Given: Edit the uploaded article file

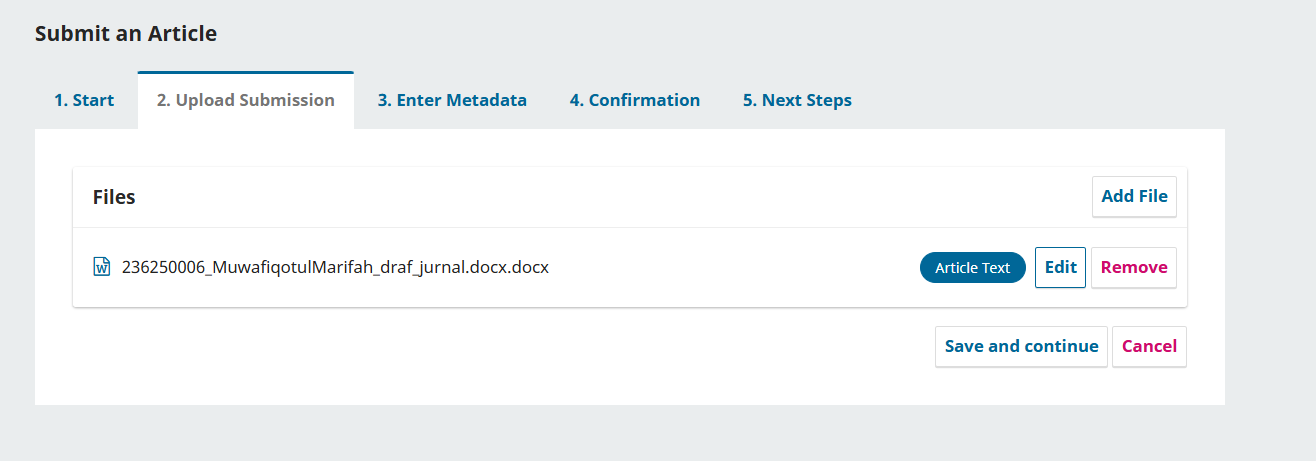Looking at the screenshot, I should [x=1060, y=267].
